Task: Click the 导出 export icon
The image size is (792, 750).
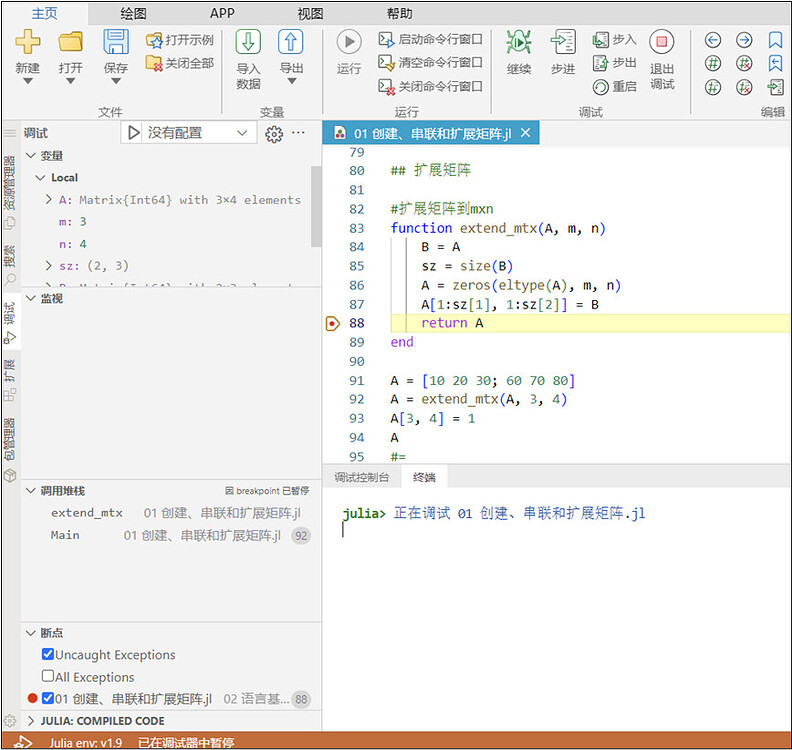Action: (x=290, y=41)
